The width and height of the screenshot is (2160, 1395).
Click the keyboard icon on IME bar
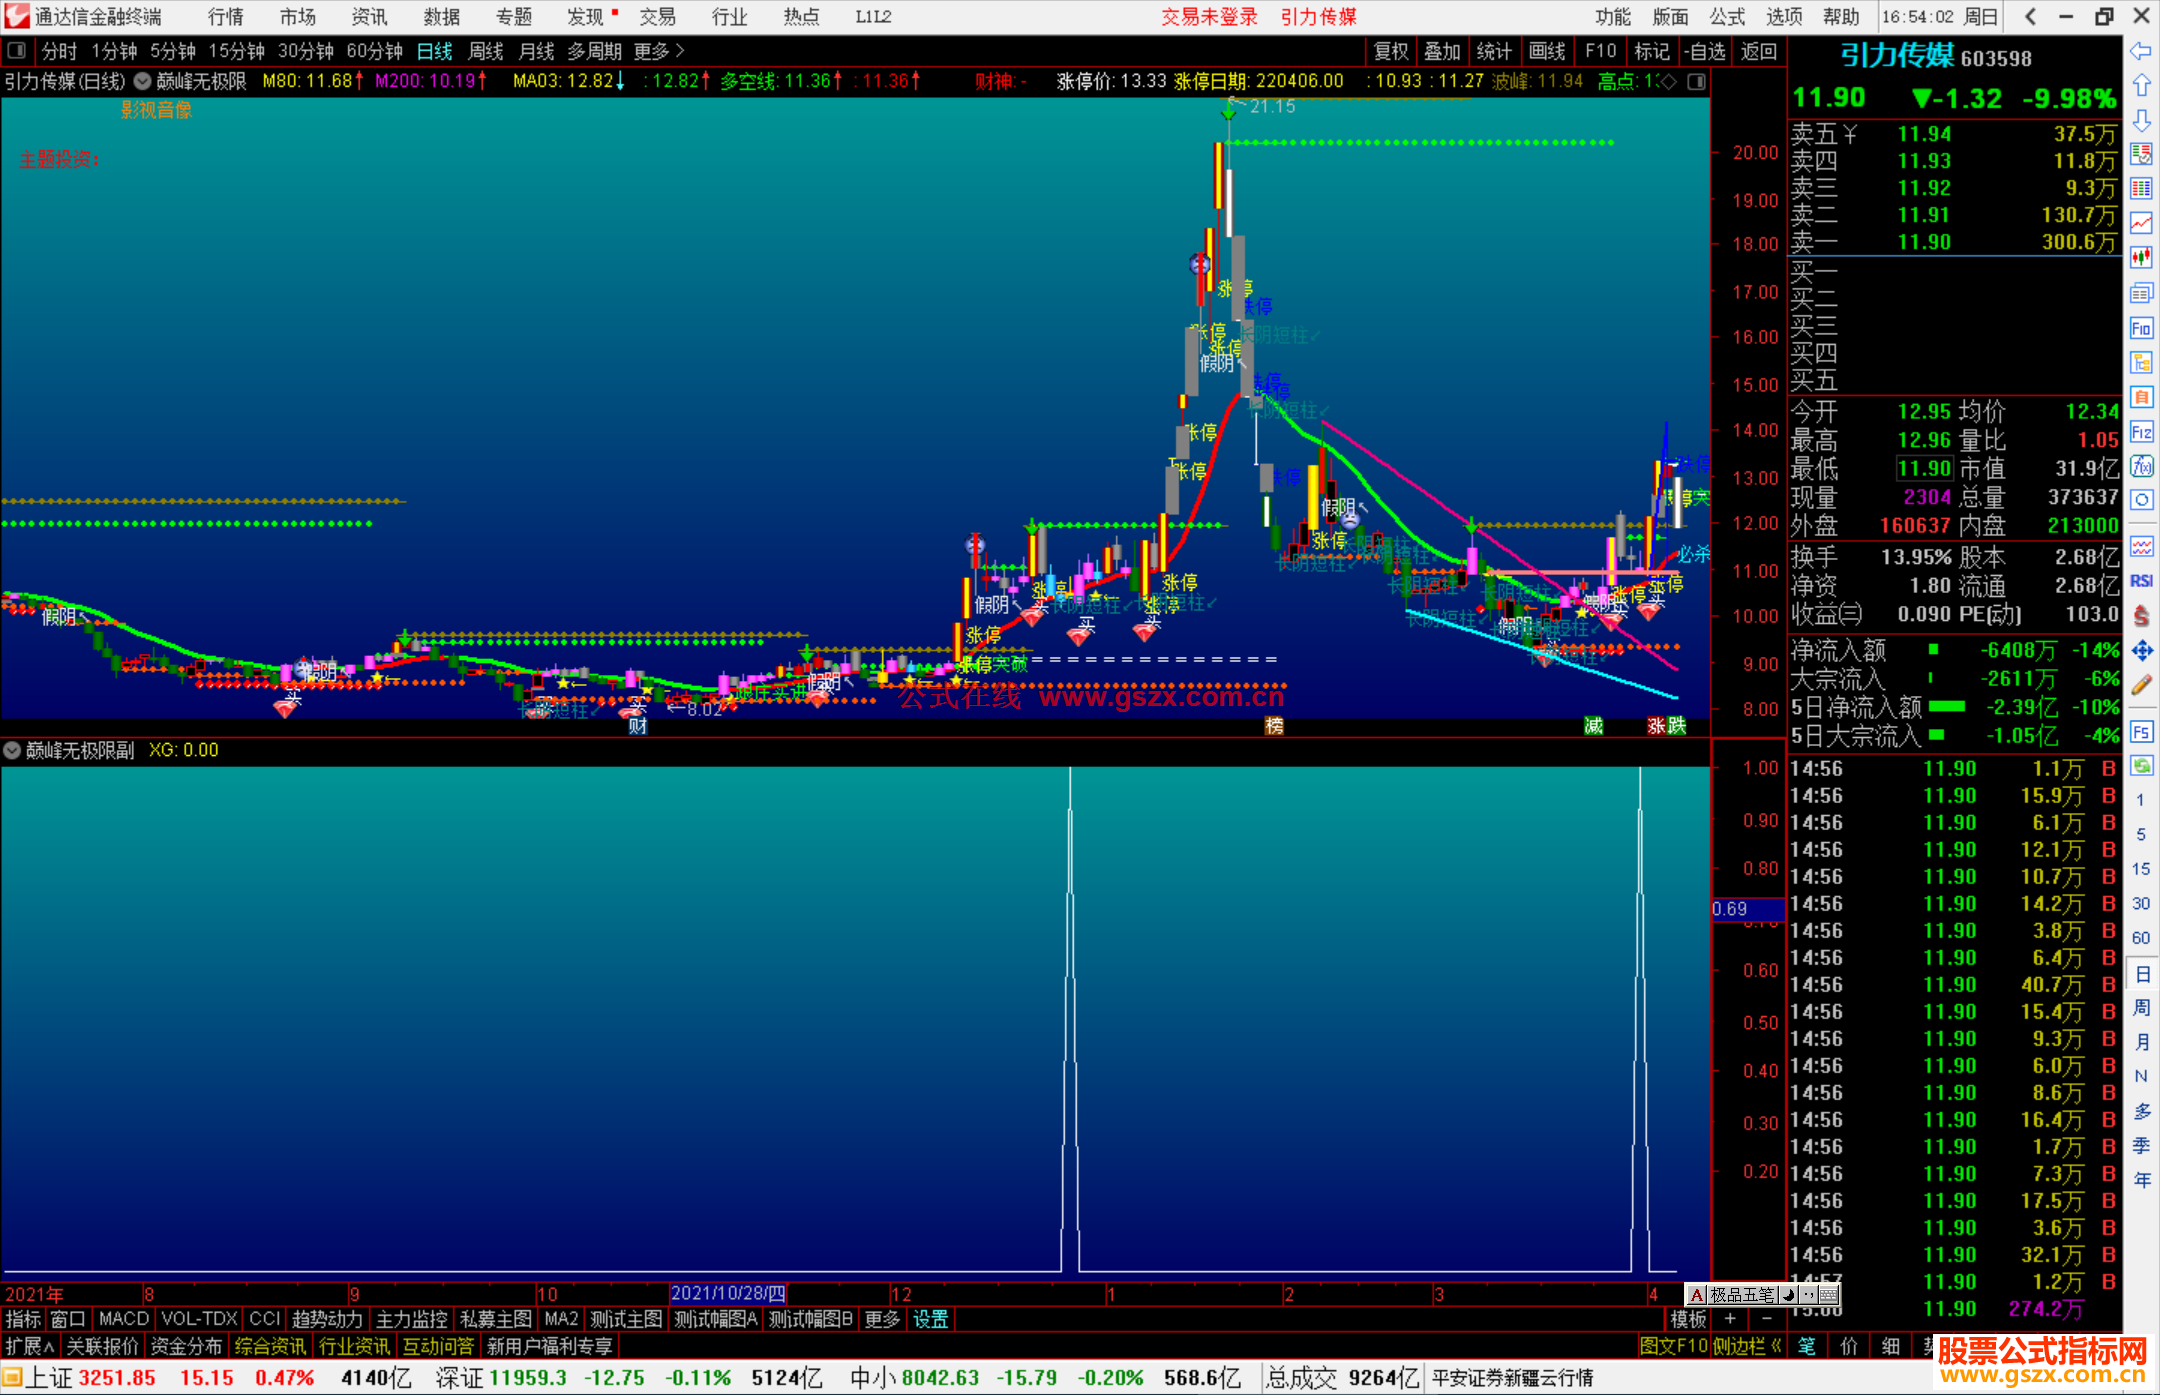pyautogui.click(x=1829, y=1294)
